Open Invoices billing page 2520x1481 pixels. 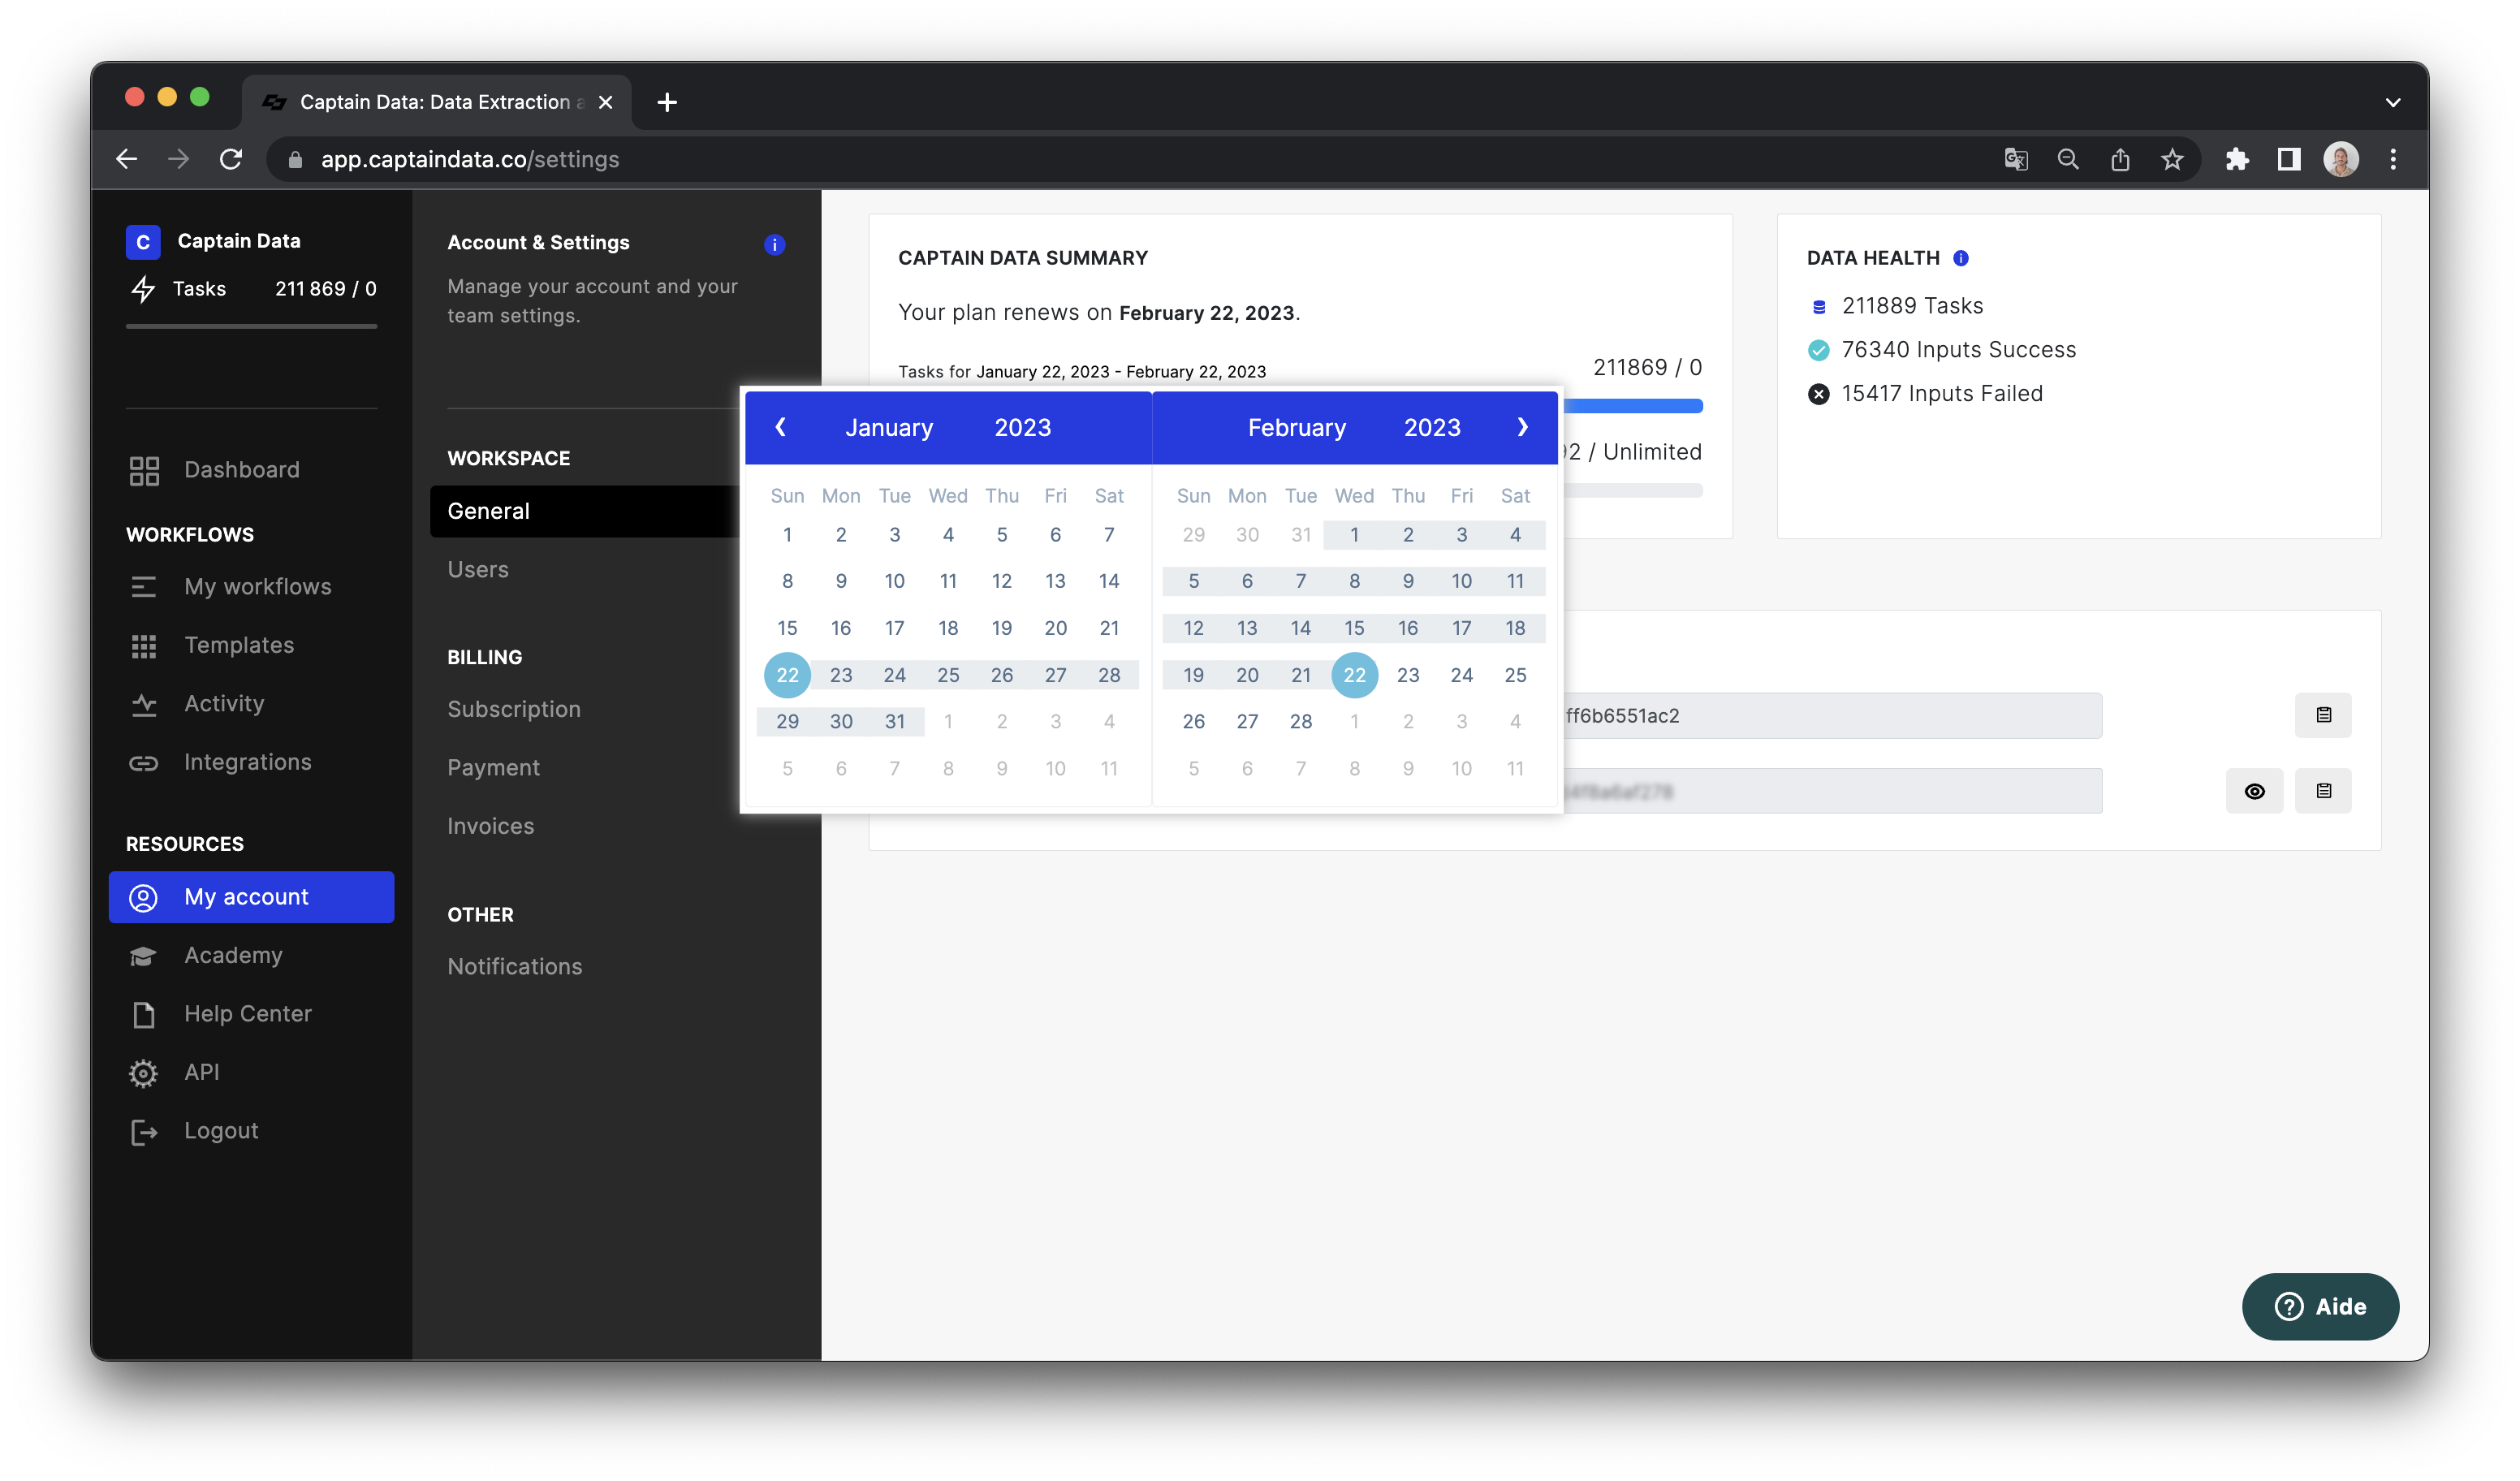(x=490, y=826)
